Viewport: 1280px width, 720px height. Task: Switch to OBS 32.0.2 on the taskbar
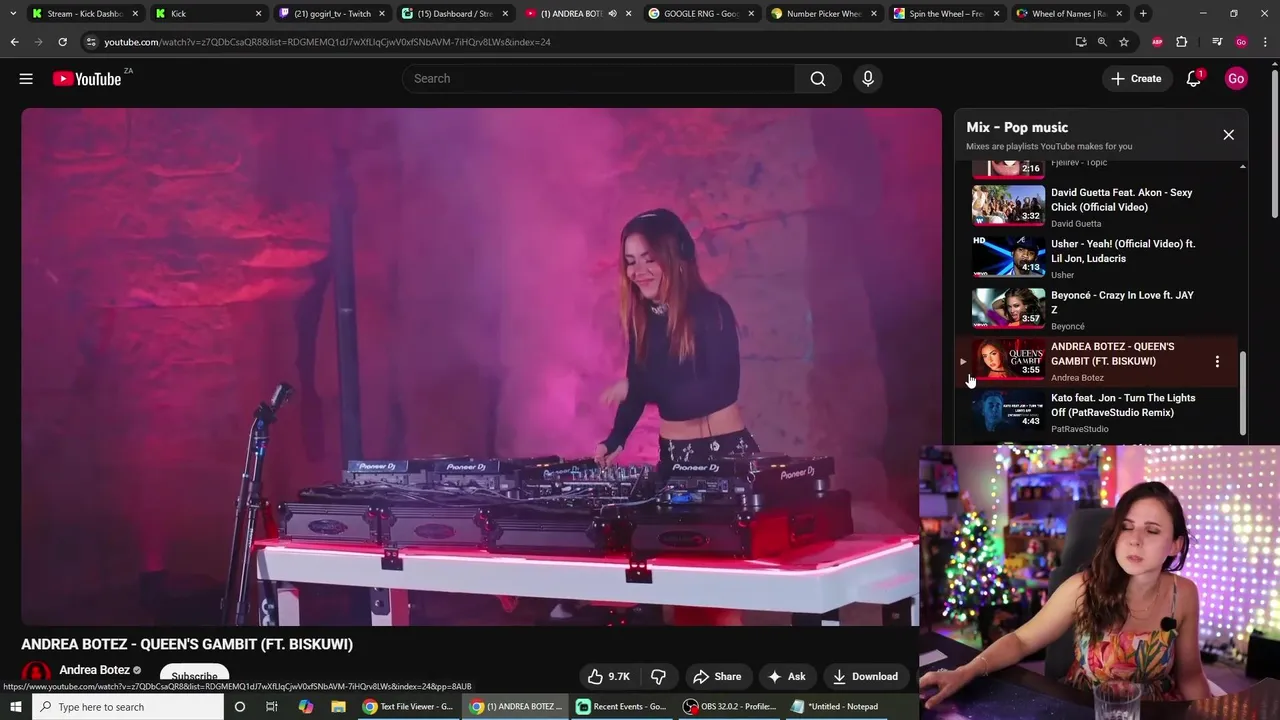730,707
